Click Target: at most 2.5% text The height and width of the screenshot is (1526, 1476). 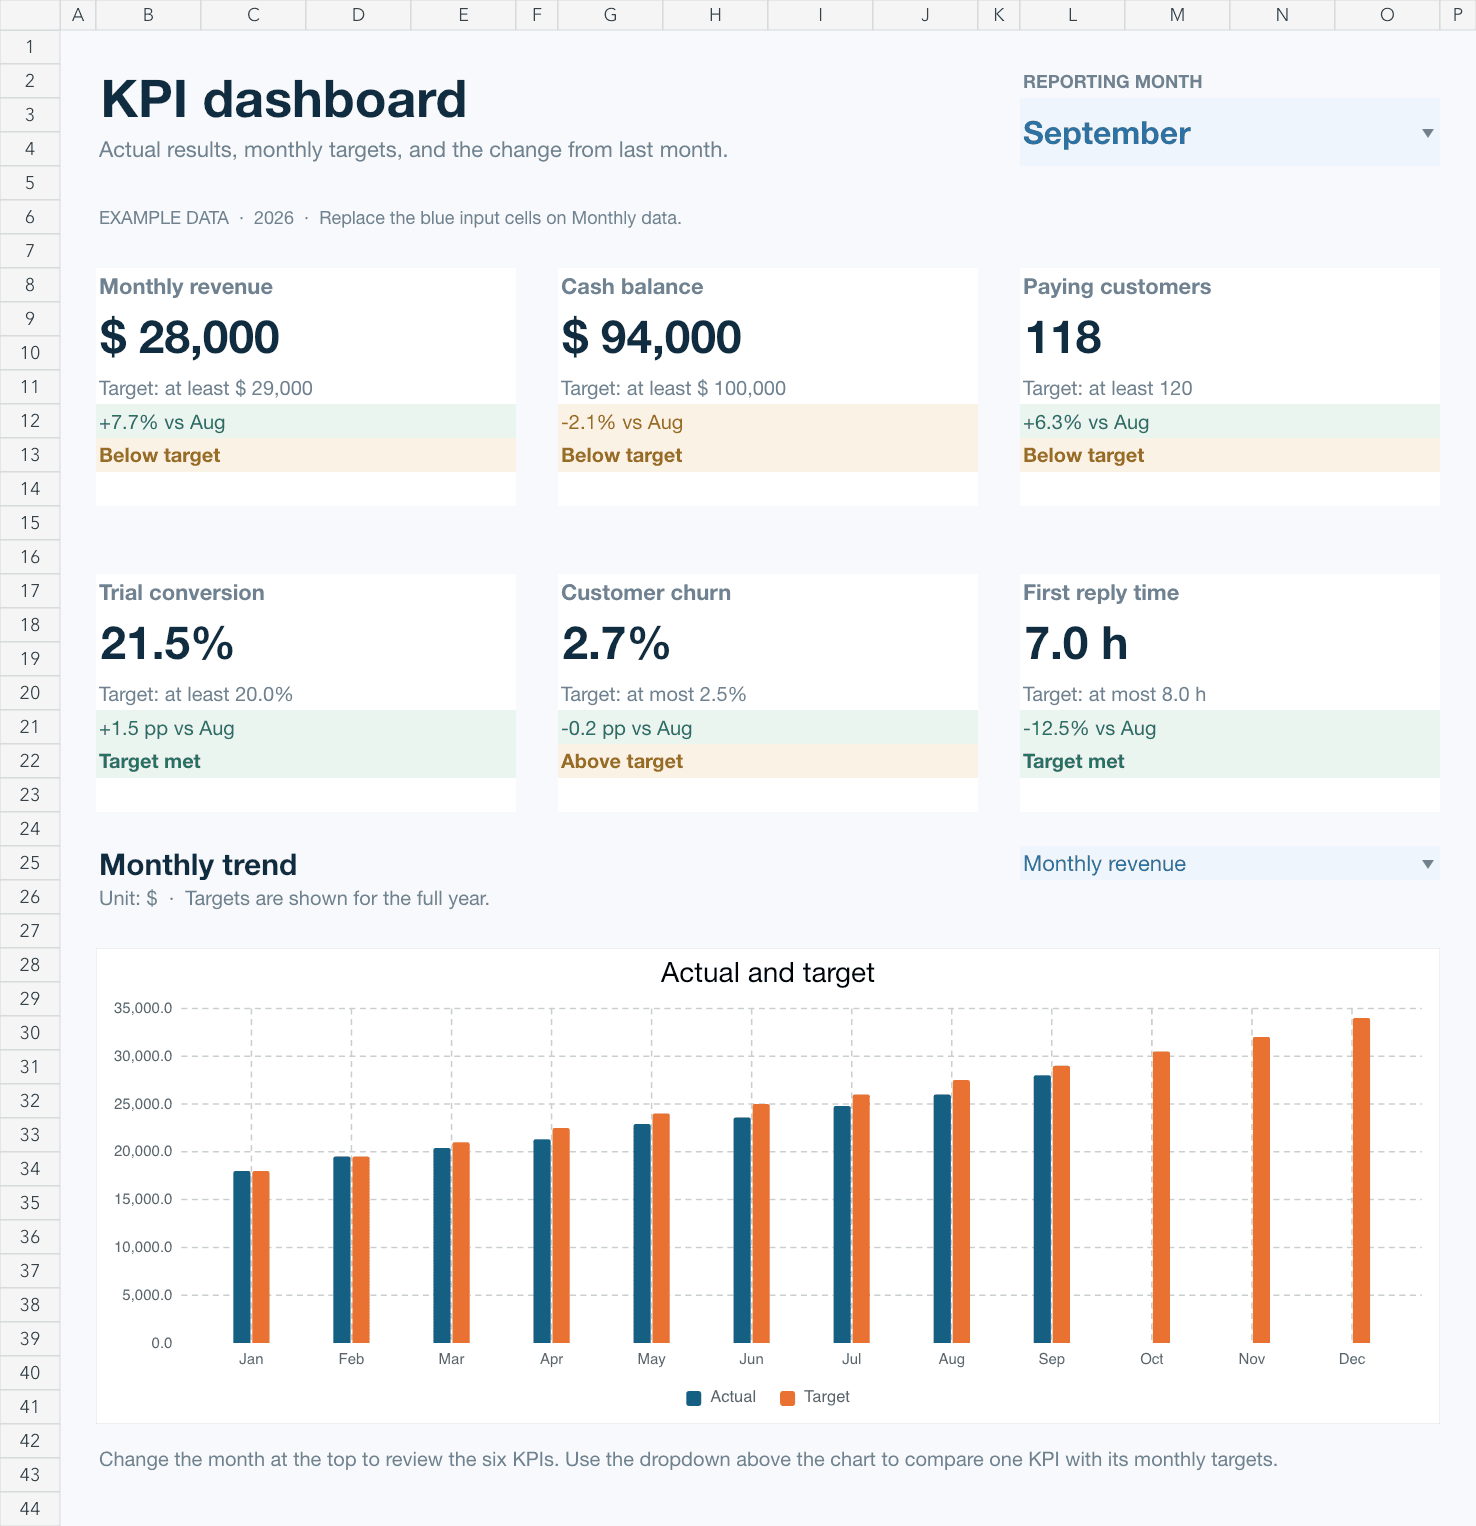654,694
